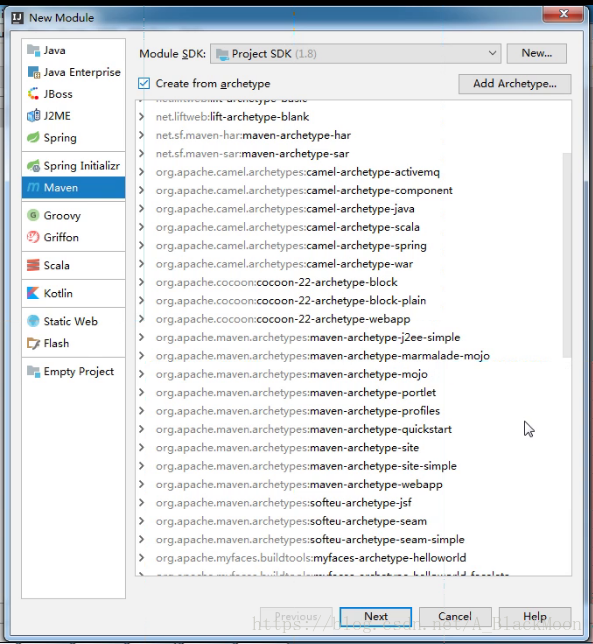Select camel-archetype-scala row
This screenshot has width=593, height=644.
[353, 227]
